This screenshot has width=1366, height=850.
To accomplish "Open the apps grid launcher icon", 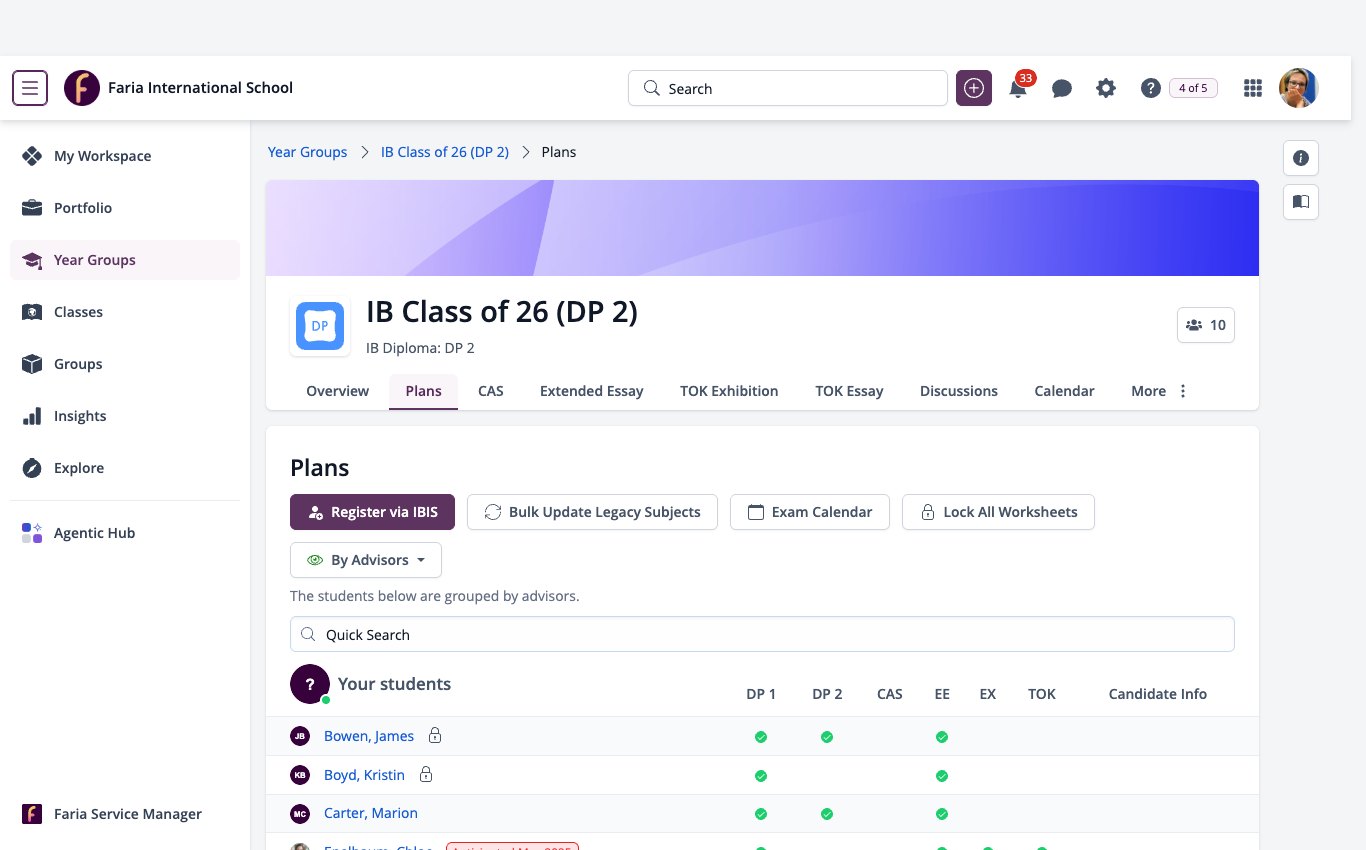I will [1252, 88].
